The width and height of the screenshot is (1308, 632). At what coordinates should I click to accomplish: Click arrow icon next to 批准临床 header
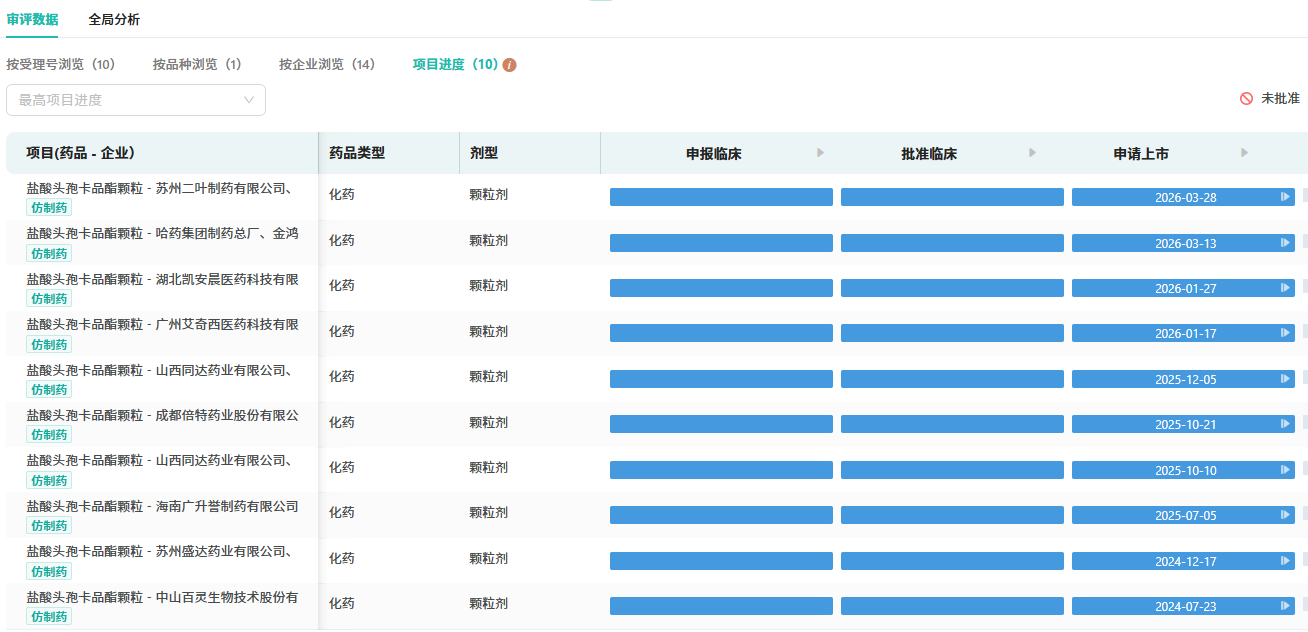[1032, 153]
